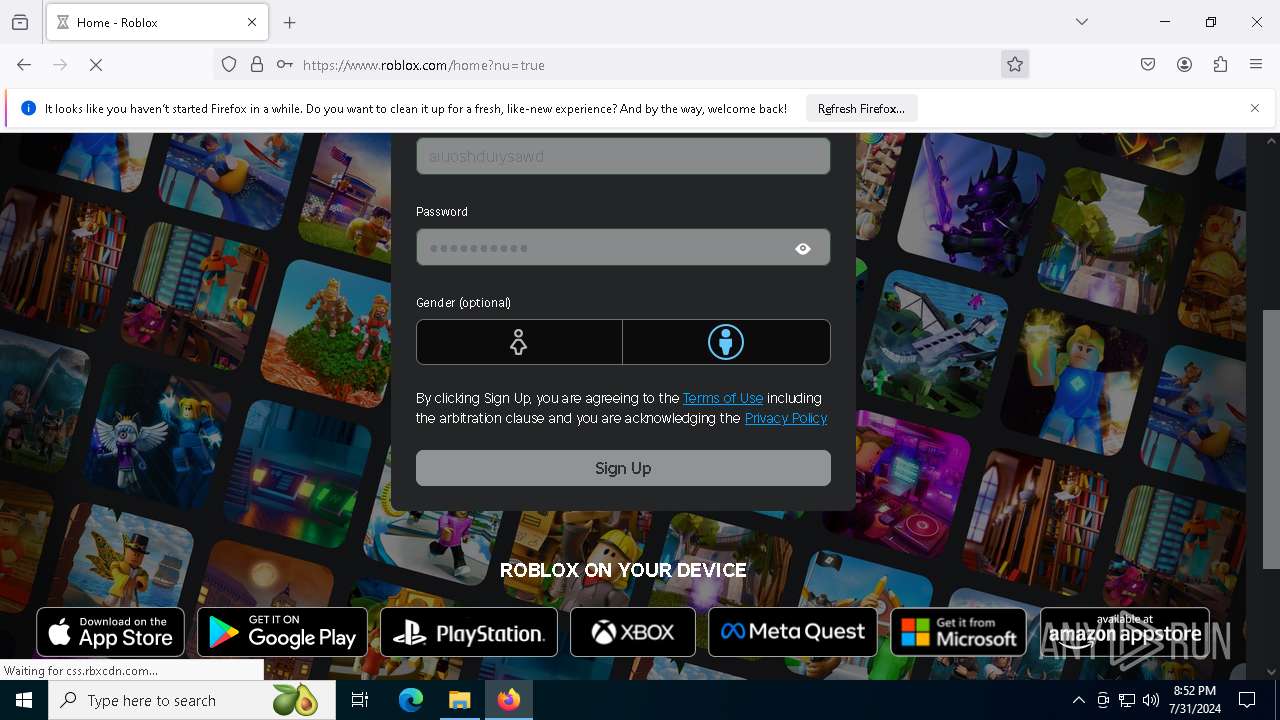Open Firefox recent browsing view icon
1280x720 pixels.
tap(20, 22)
